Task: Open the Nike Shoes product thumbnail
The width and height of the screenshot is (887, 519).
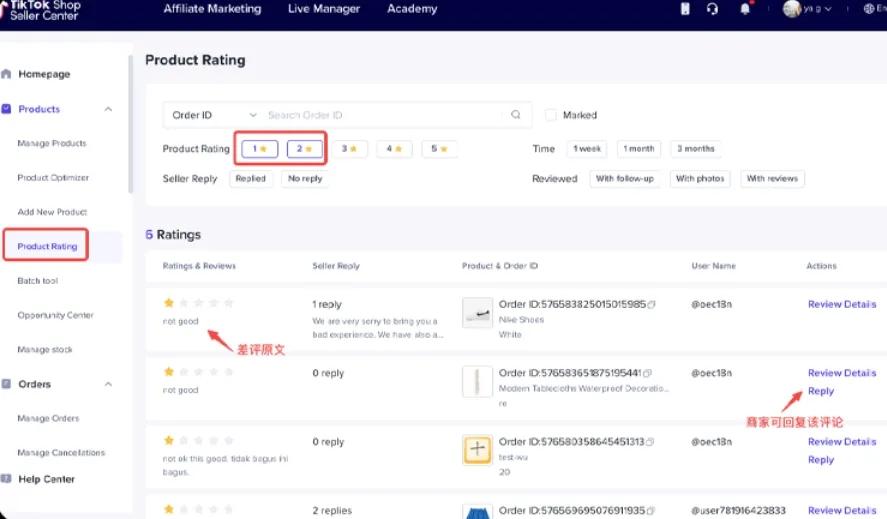Action: [x=477, y=313]
